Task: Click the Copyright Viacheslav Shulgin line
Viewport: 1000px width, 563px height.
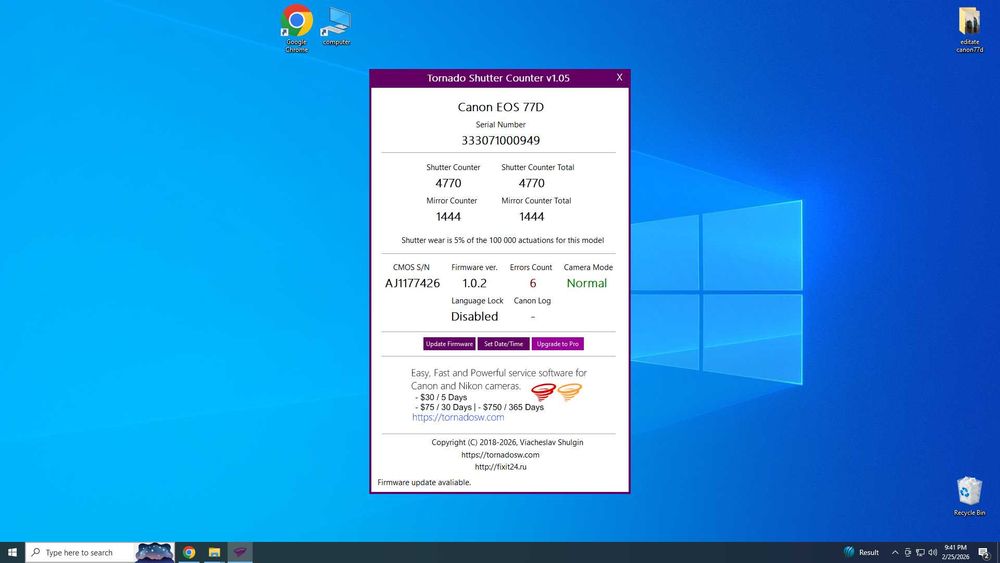Action: coord(507,442)
